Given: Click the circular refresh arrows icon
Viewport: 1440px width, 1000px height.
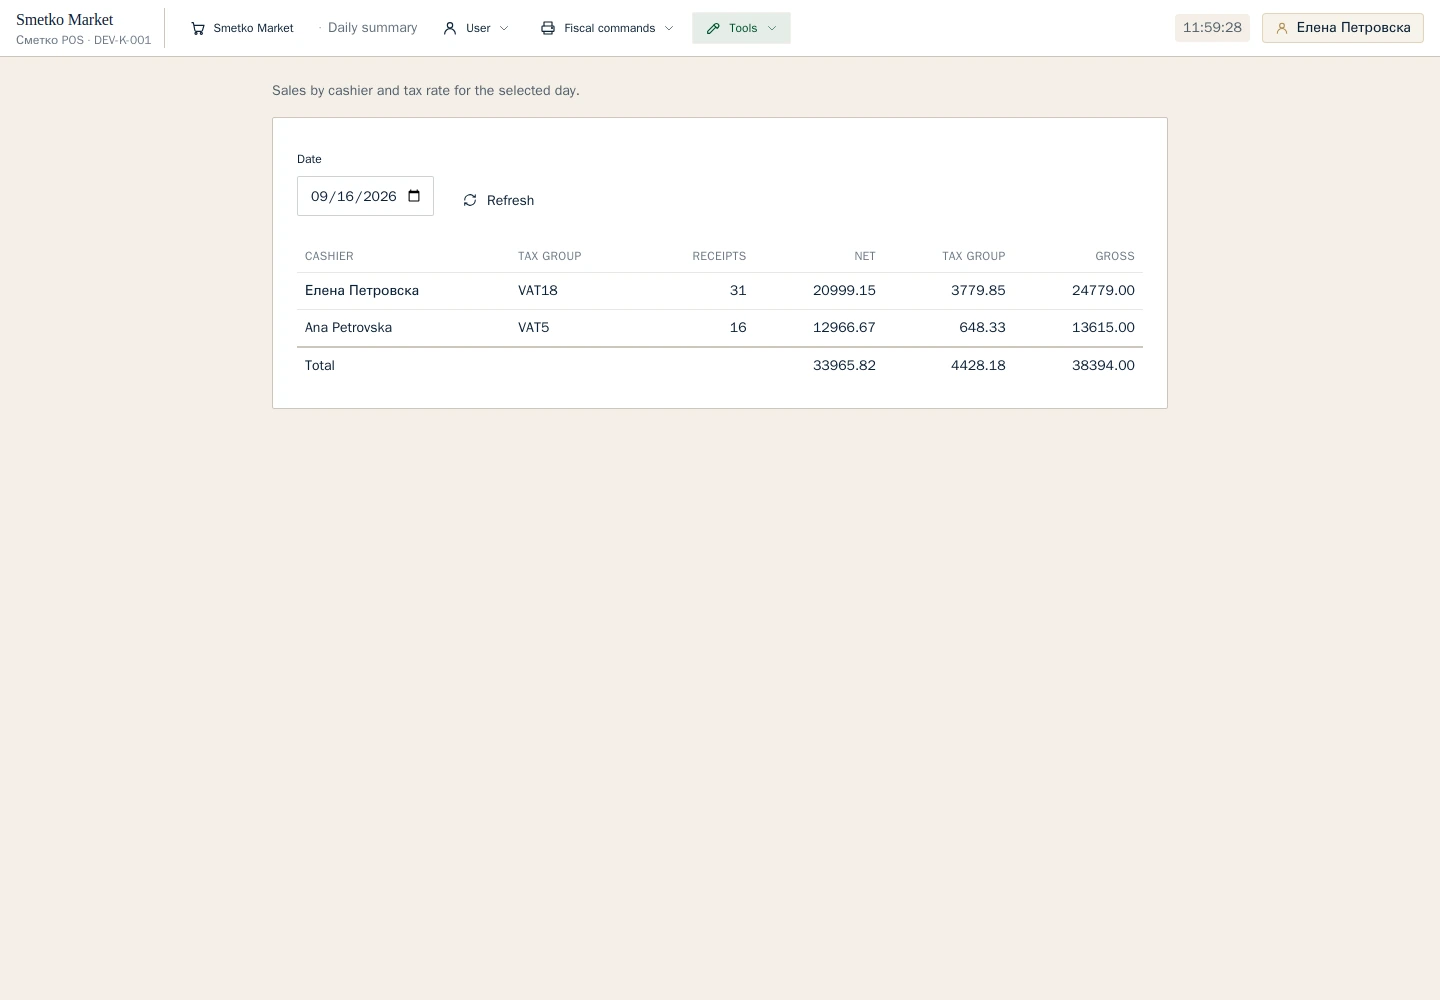Looking at the screenshot, I should tap(470, 200).
